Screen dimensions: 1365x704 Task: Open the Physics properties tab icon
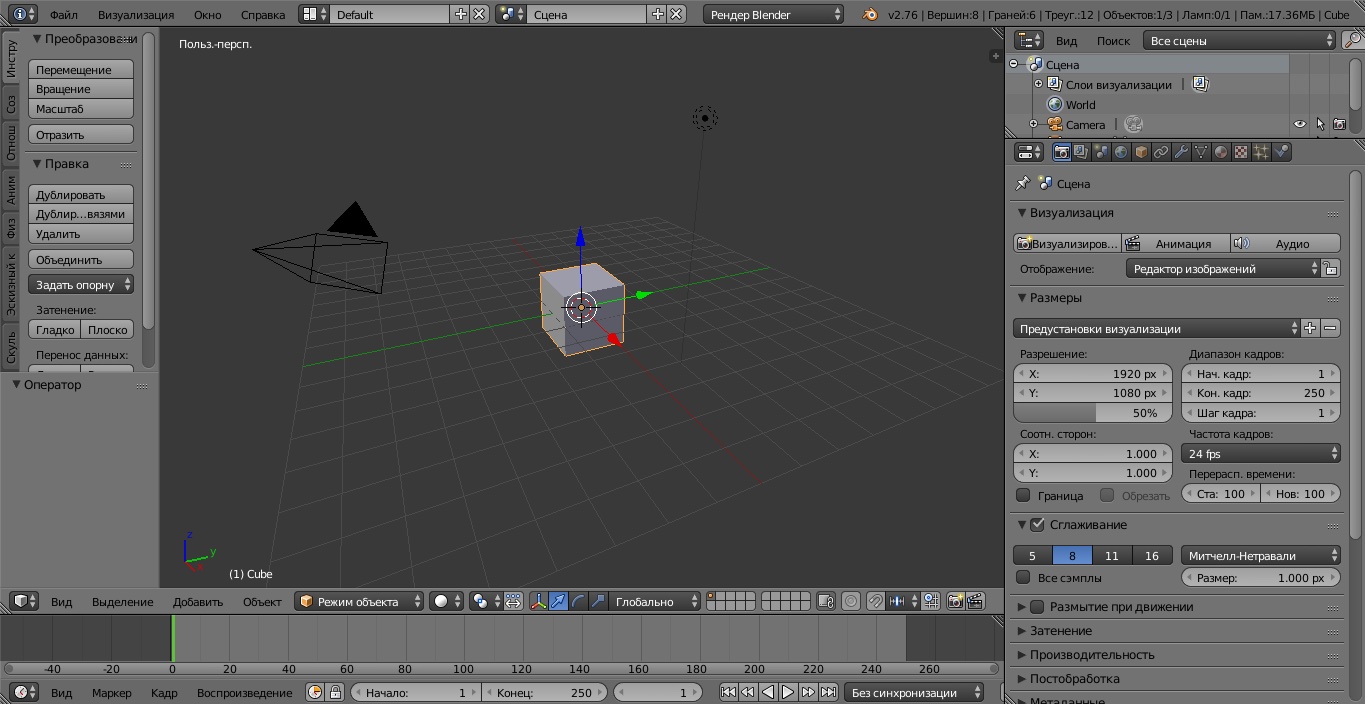[1281, 152]
